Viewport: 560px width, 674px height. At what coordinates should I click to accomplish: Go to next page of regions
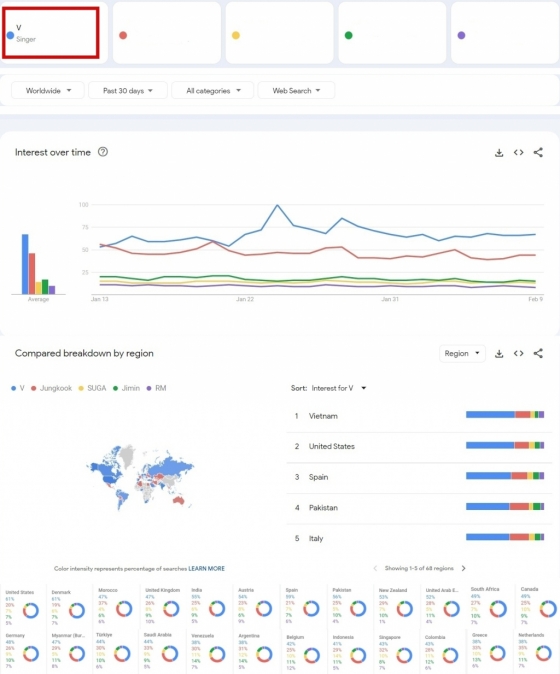click(463, 568)
